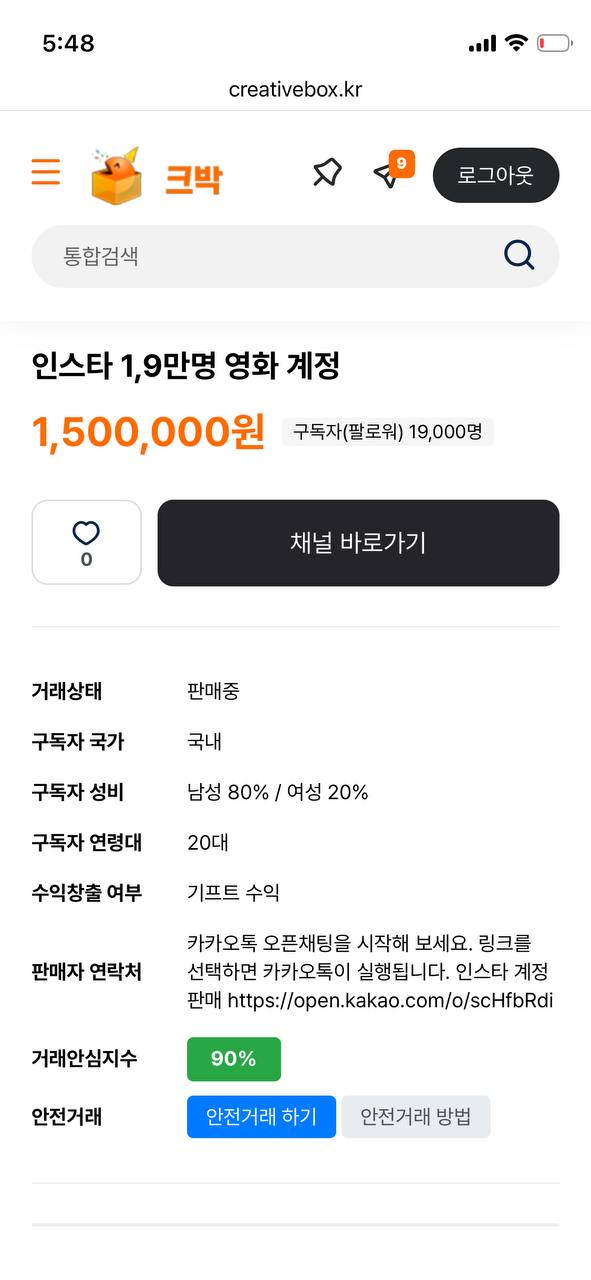Tap the creativebox.kr address bar
The width and height of the screenshot is (591, 1280).
[x=295, y=90]
